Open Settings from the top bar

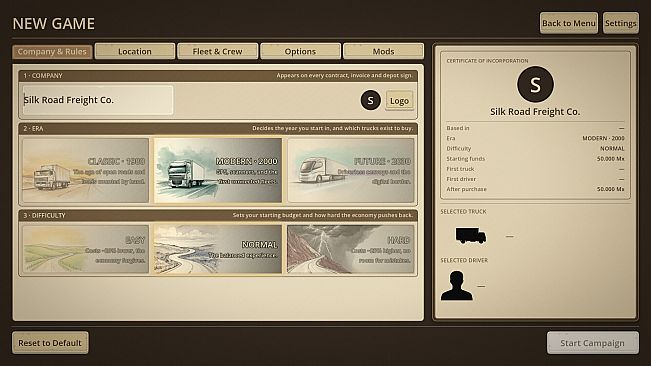point(621,23)
